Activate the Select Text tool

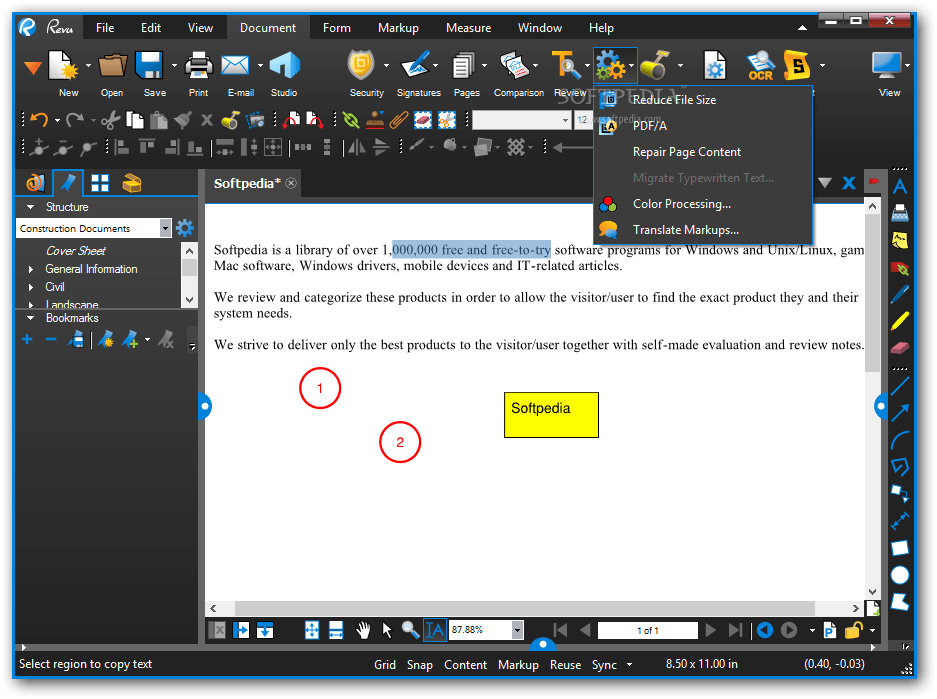pyautogui.click(x=435, y=630)
